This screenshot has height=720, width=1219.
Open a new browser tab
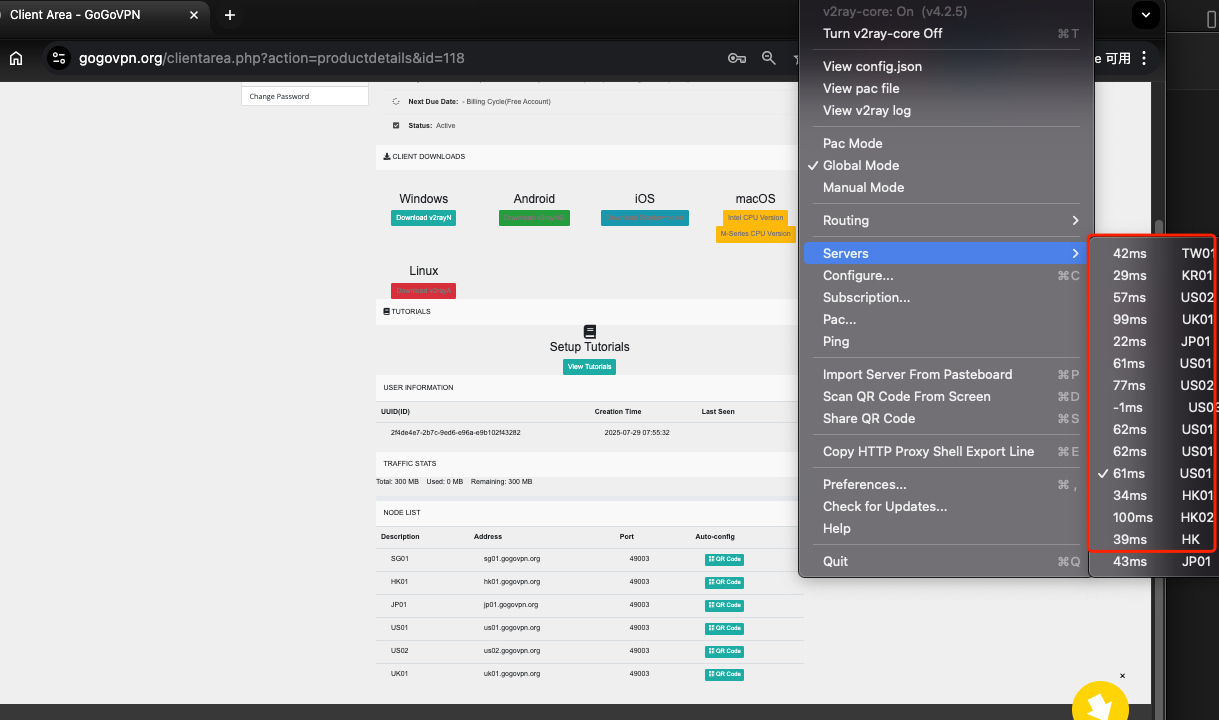tap(230, 15)
